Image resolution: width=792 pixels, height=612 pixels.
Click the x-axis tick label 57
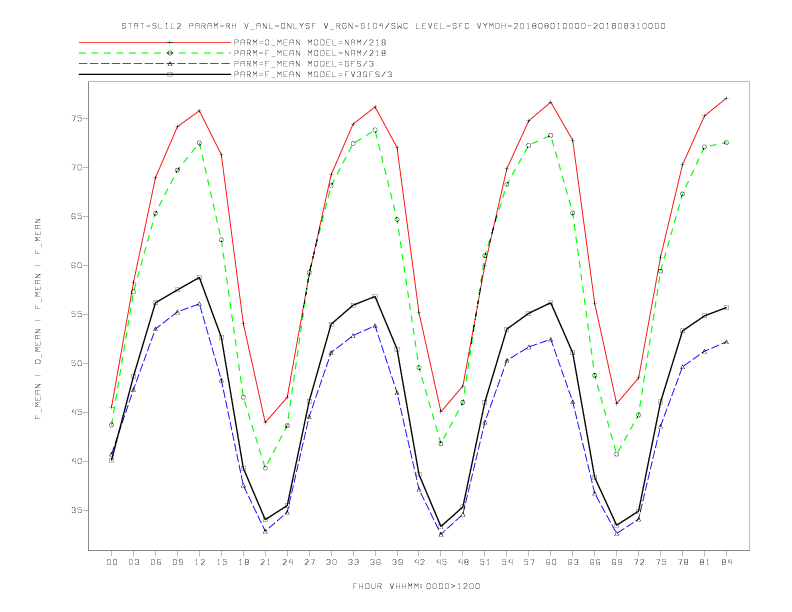529,562
